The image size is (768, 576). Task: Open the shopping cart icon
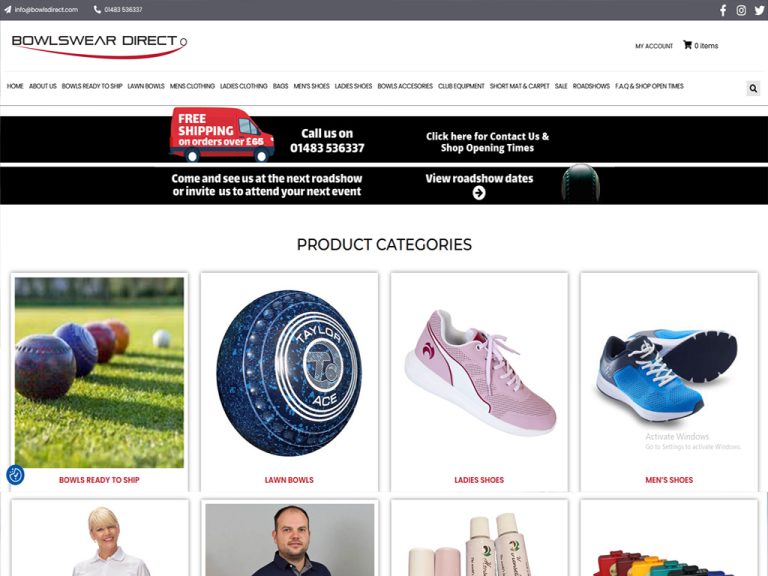click(687, 45)
